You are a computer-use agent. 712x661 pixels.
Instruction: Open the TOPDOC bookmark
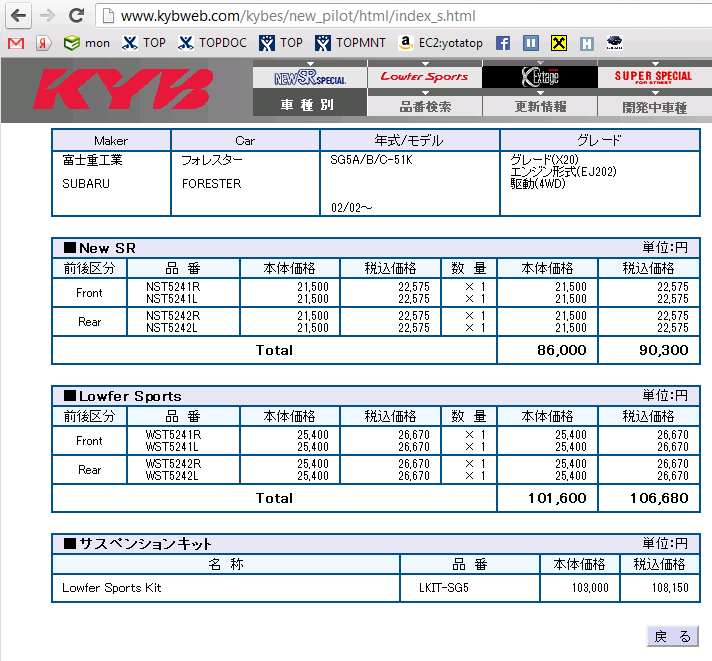coord(212,43)
